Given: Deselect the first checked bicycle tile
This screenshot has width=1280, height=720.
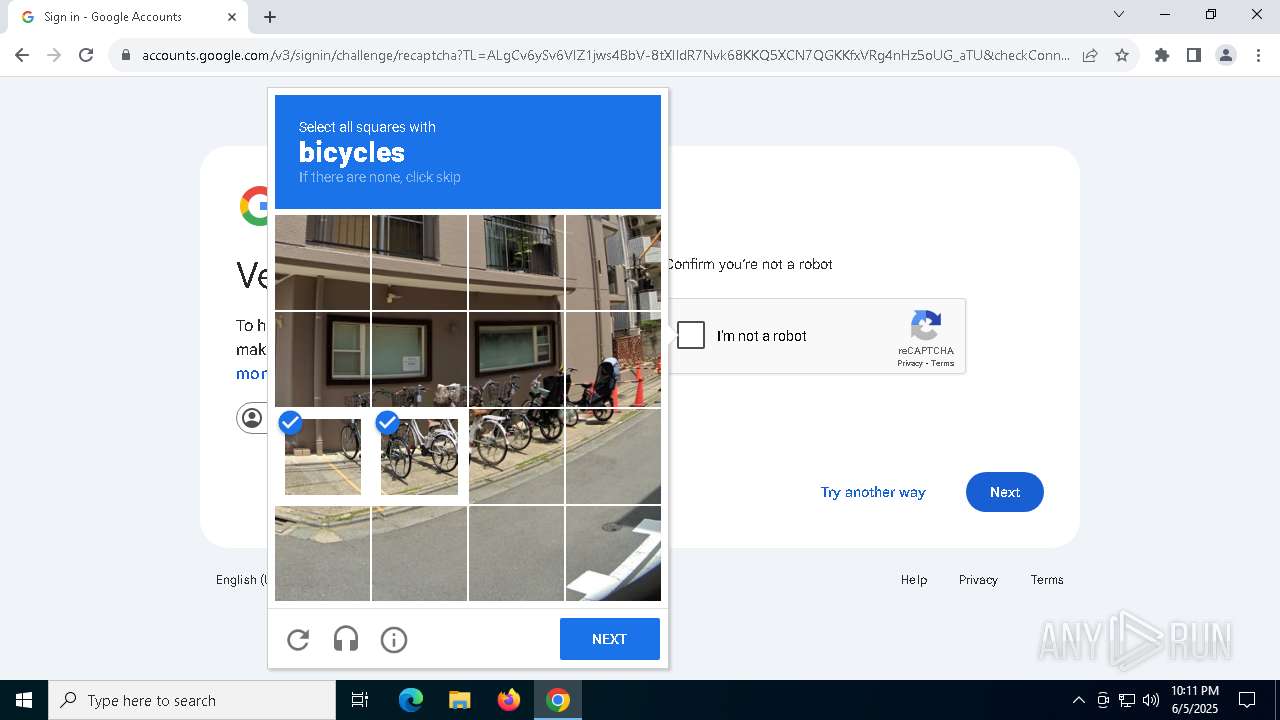Looking at the screenshot, I should pos(323,456).
